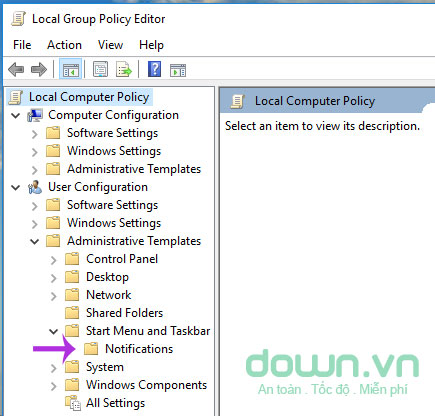Screen dimensions: 435x416
Task: Select the System label in tree
Action: pyautogui.click(x=105, y=367)
